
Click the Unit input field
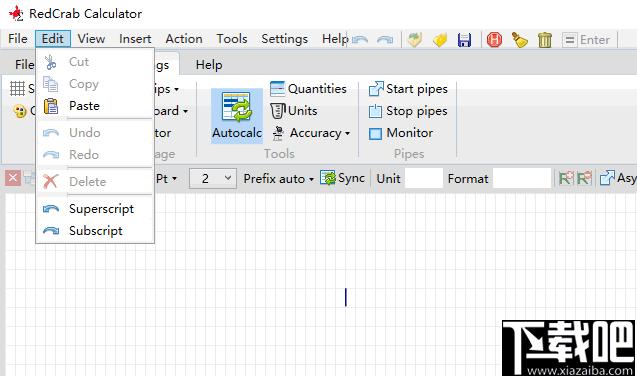[x=424, y=178]
